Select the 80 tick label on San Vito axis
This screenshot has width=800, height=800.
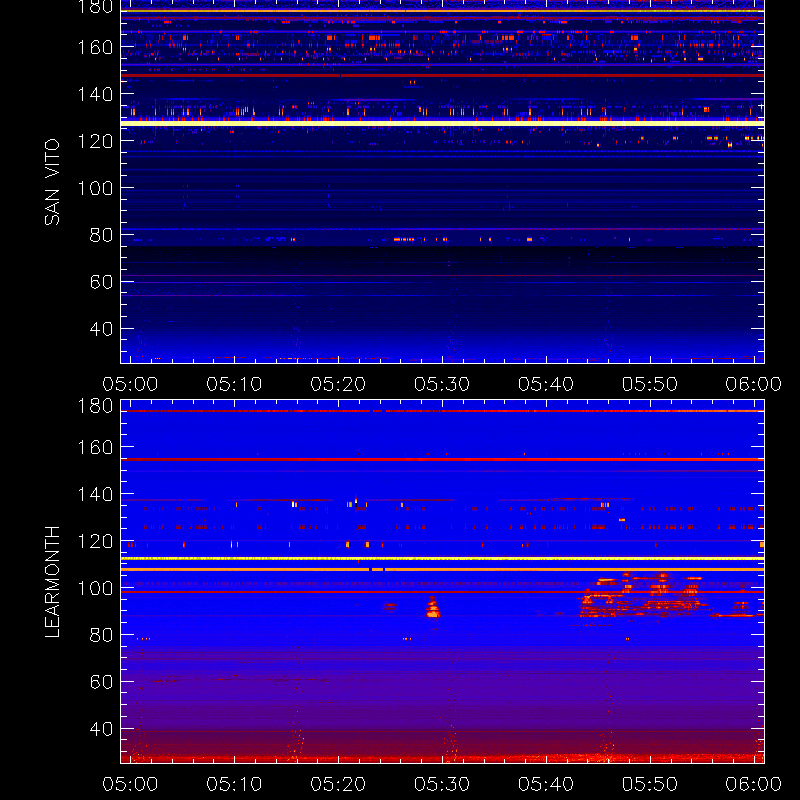tap(102, 235)
